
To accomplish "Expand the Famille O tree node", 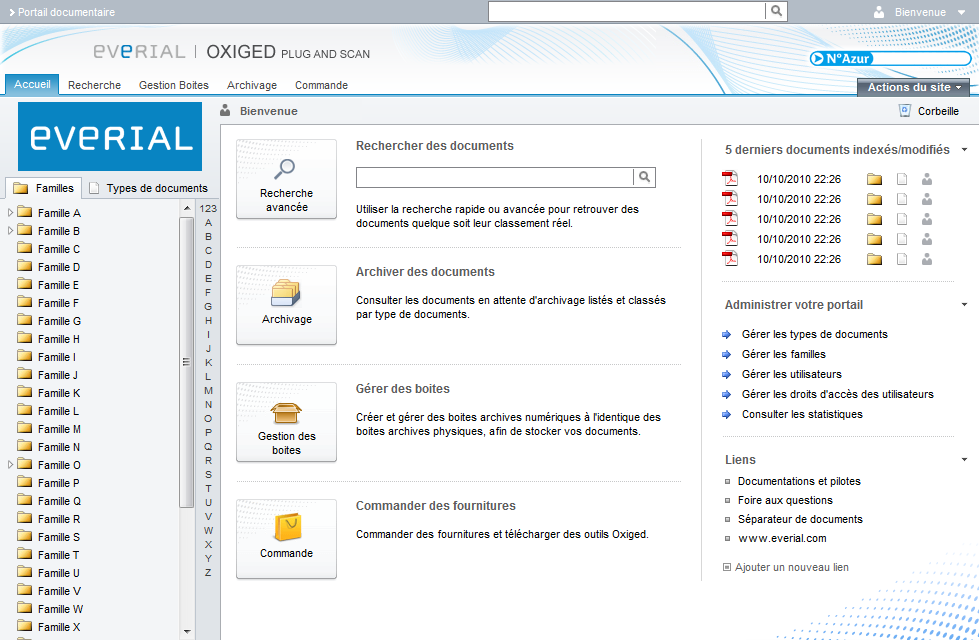I will (x=10, y=465).
